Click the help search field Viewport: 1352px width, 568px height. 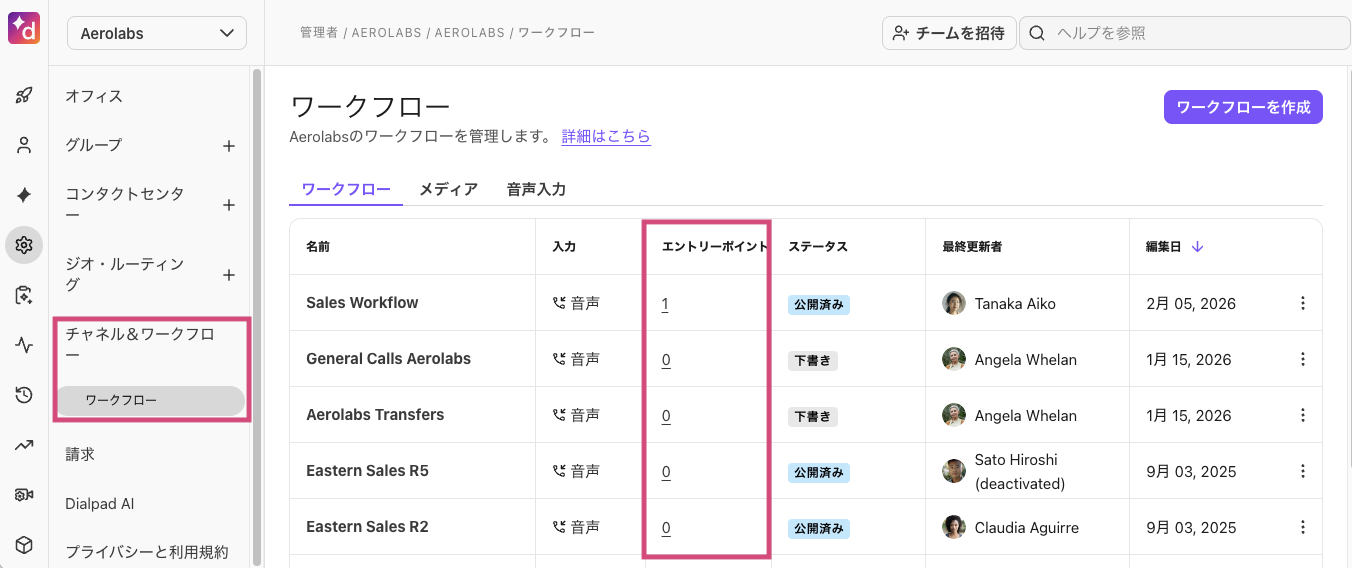[x=1185, y=33]
